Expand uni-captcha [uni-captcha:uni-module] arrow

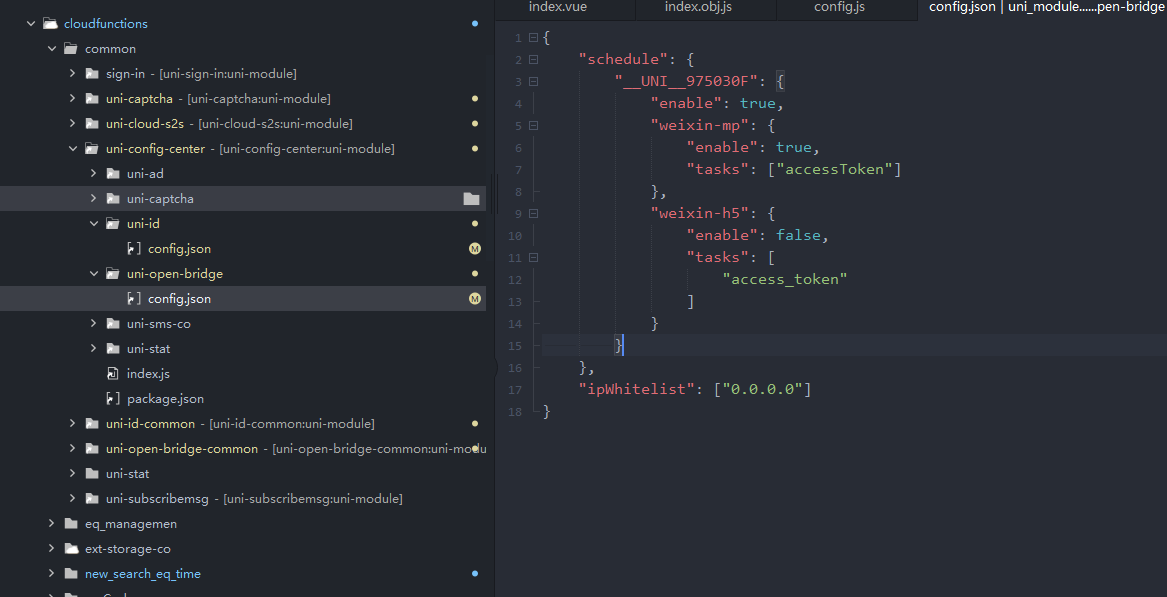[72, 98]
